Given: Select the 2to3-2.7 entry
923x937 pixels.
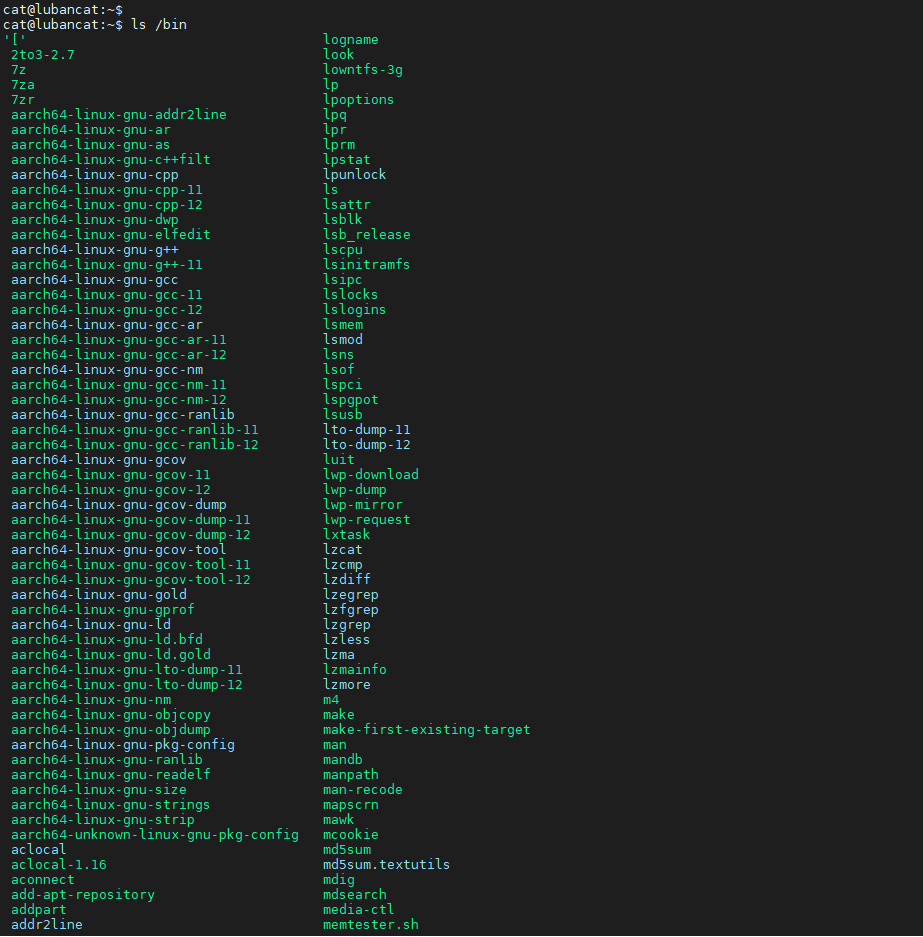Looking at the screenshot, I should click(x=43, y=54).
